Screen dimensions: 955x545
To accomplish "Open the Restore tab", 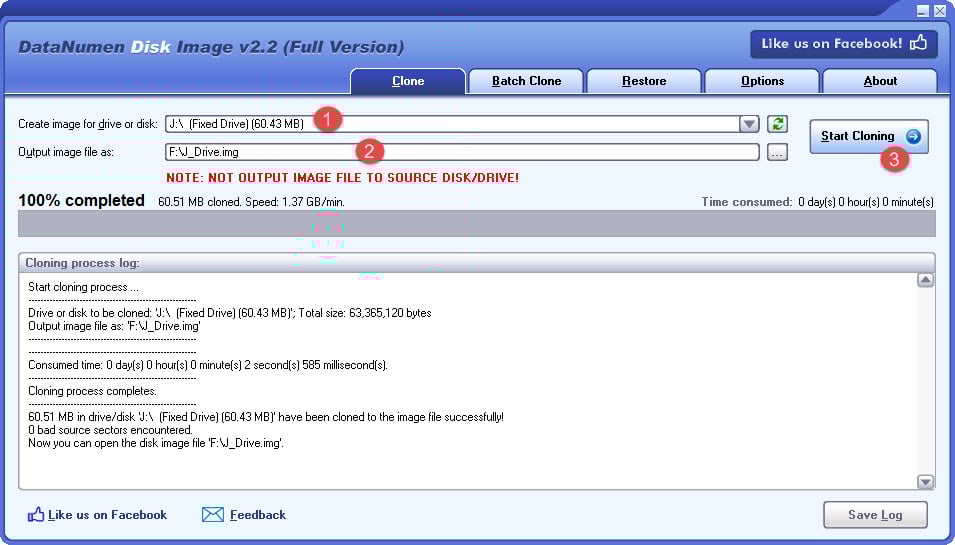I will point(644,81).
